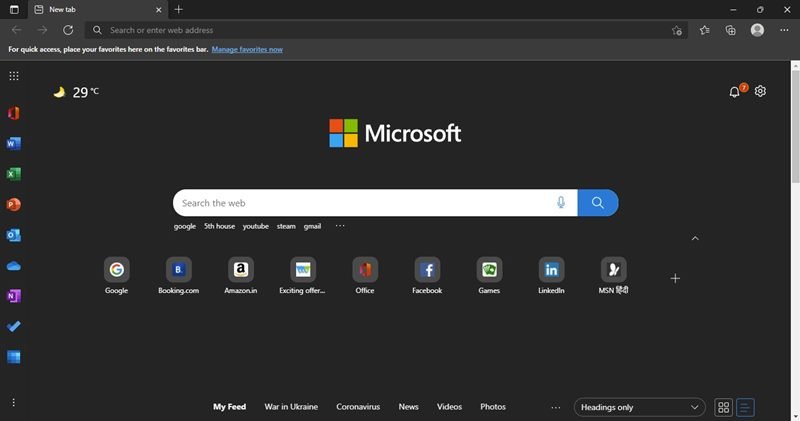Click the vertical page scrollbar
Viewport: 800px width, 421px height.
point(795,126)
